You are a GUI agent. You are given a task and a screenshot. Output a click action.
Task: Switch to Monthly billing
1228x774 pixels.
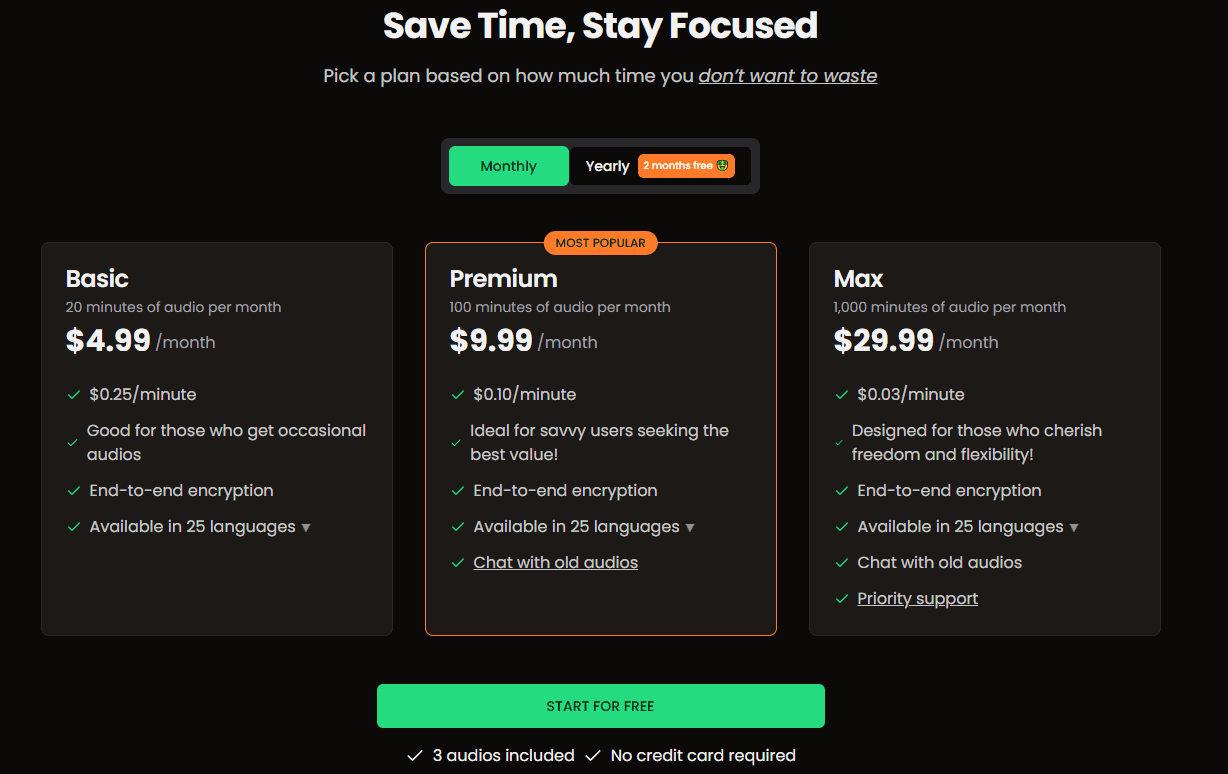[x=508, y=166]
